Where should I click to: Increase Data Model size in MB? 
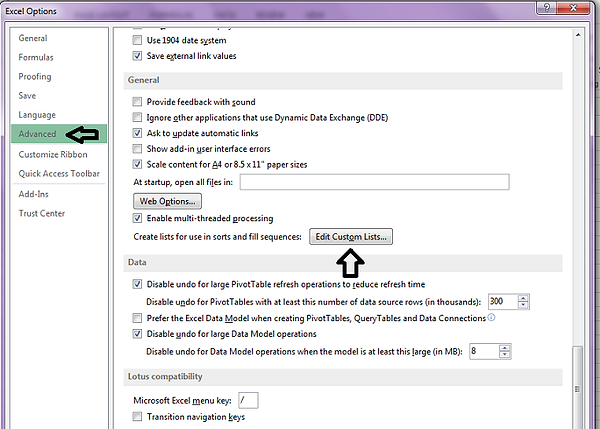click(505, 348)
